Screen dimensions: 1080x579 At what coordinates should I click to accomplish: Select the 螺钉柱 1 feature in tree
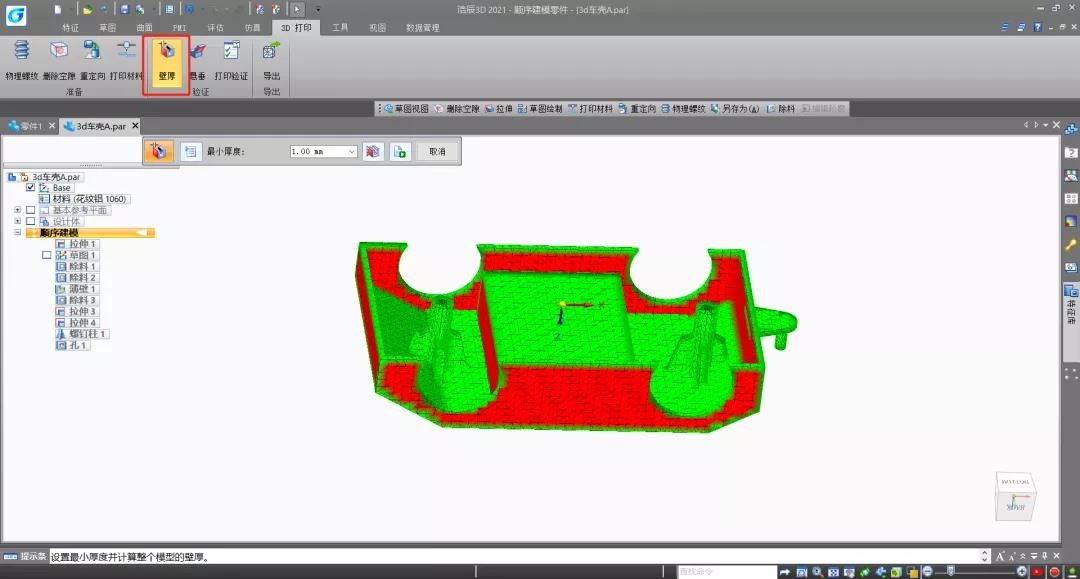pyautogui.click(x=81, y=334)
